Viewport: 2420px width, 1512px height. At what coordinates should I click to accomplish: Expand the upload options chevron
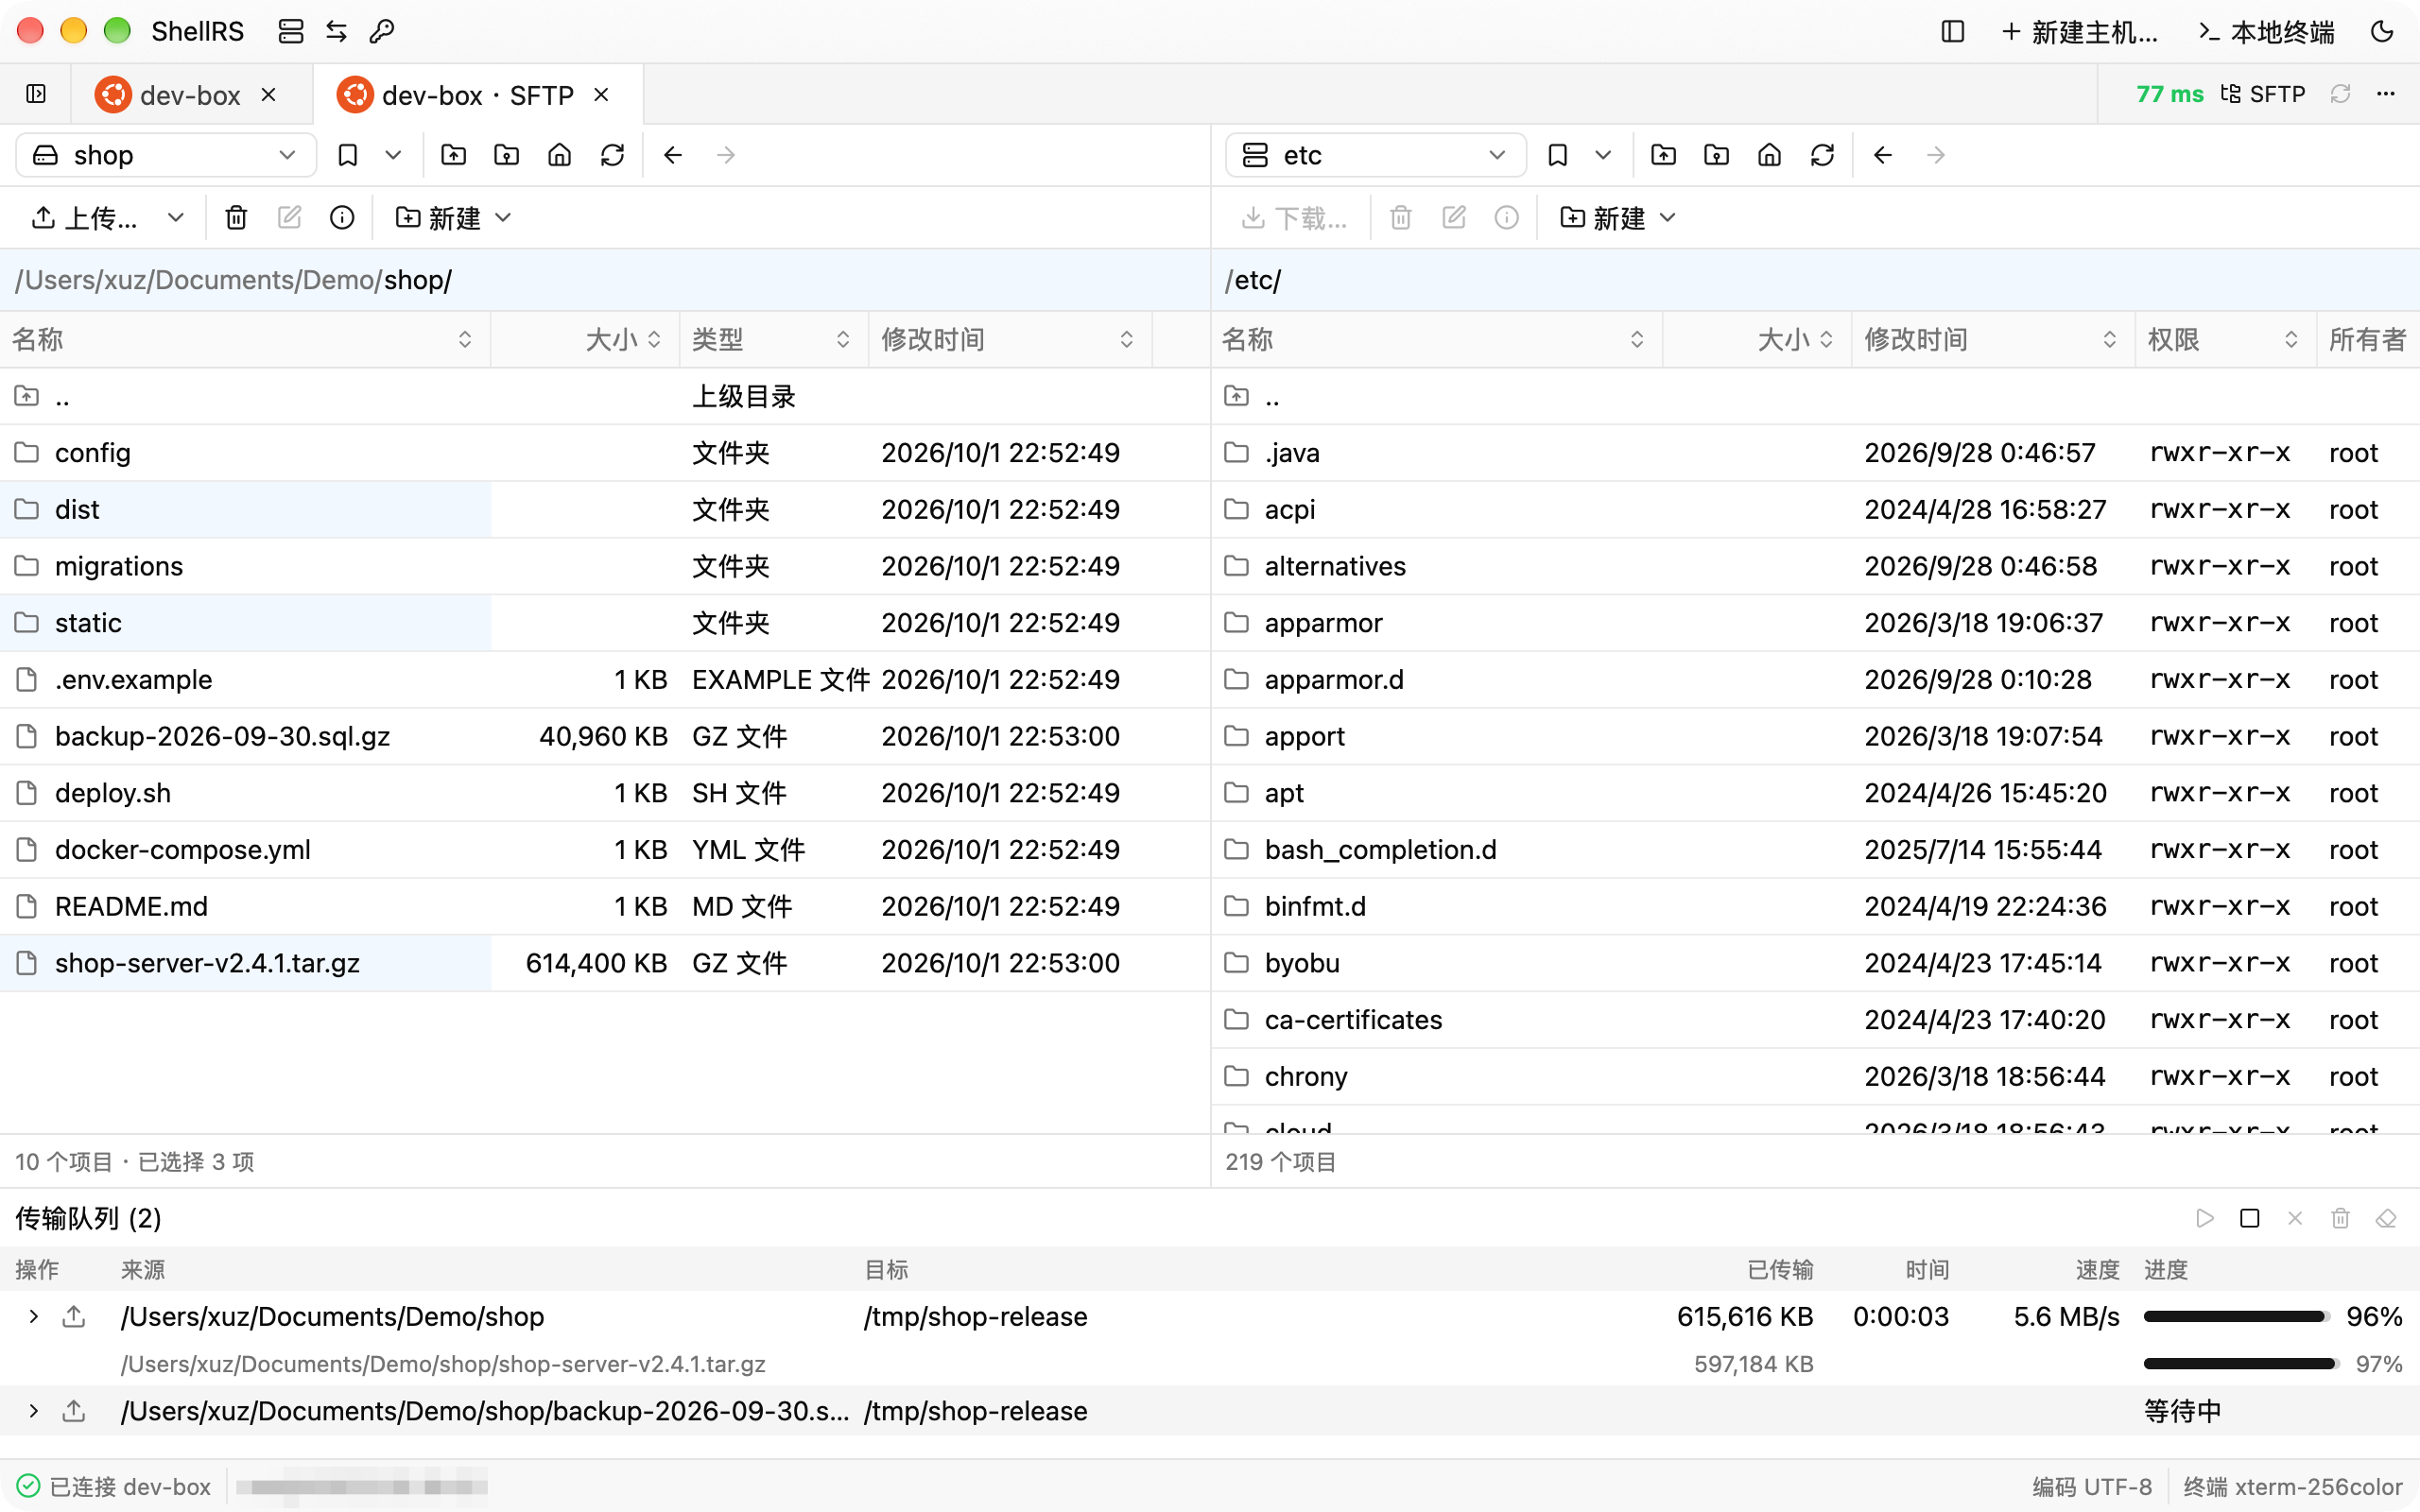click(176, 218)
